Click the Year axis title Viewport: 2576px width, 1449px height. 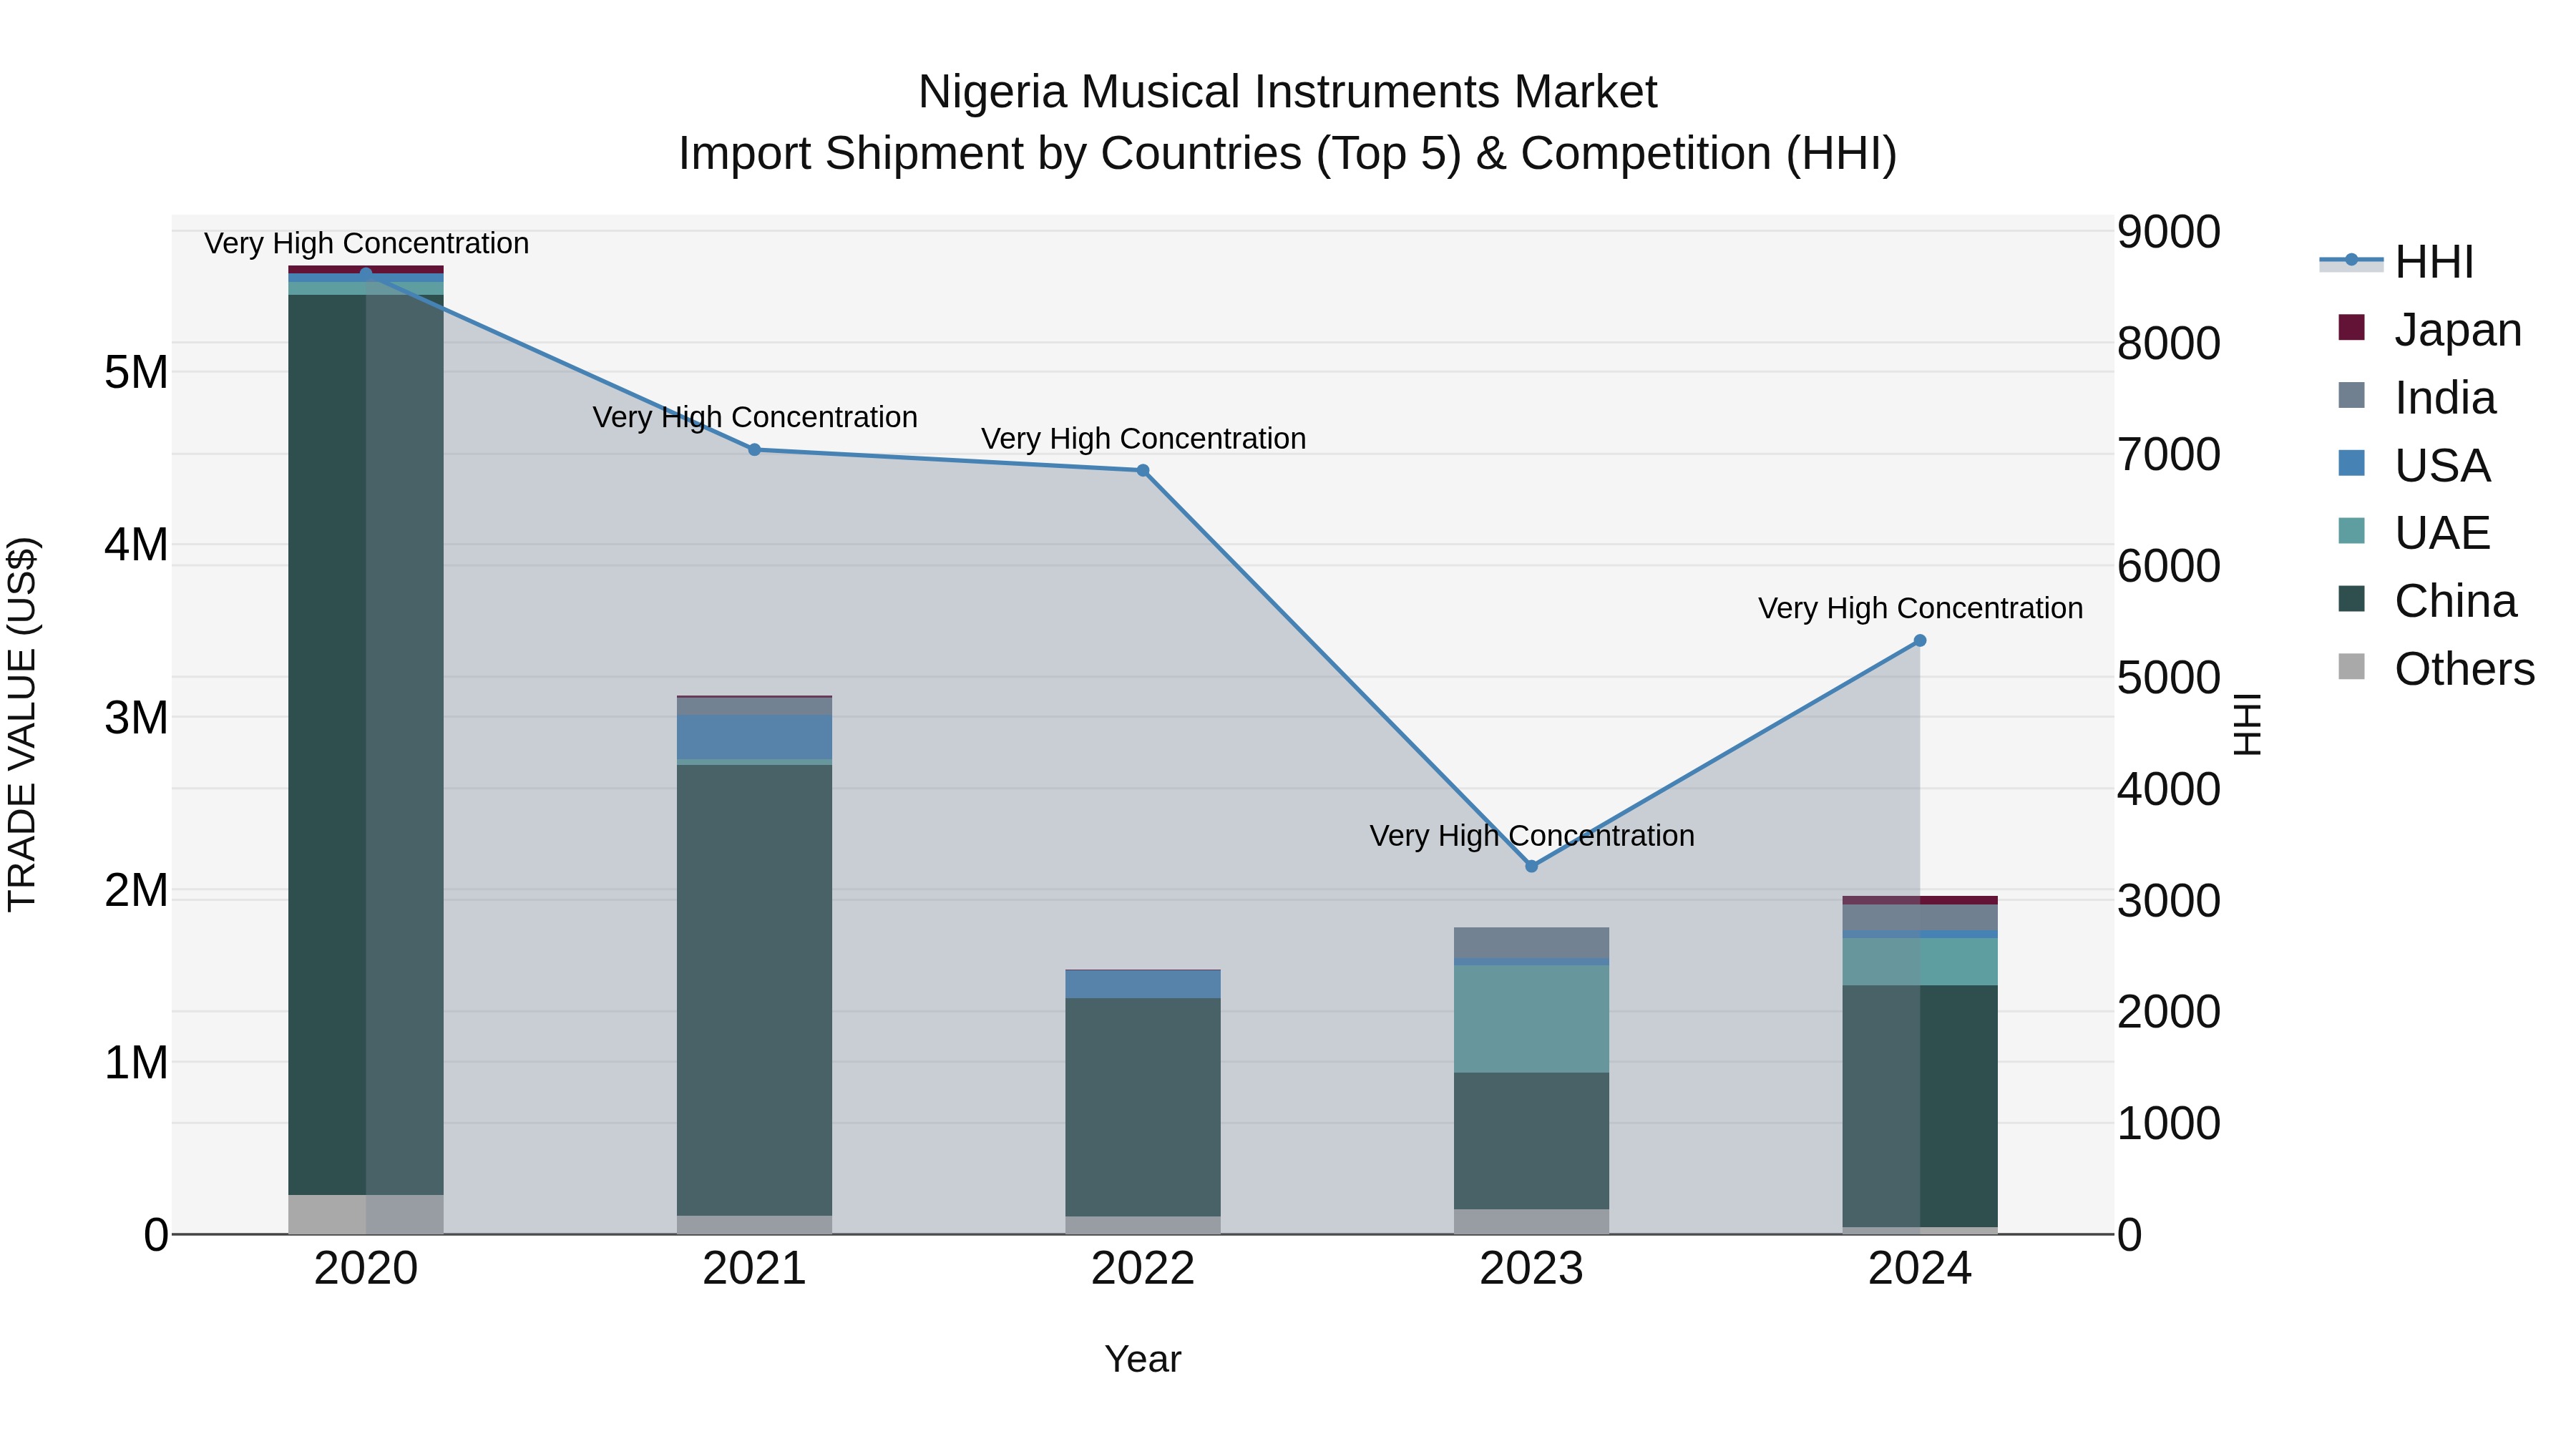[1143, 1360]
